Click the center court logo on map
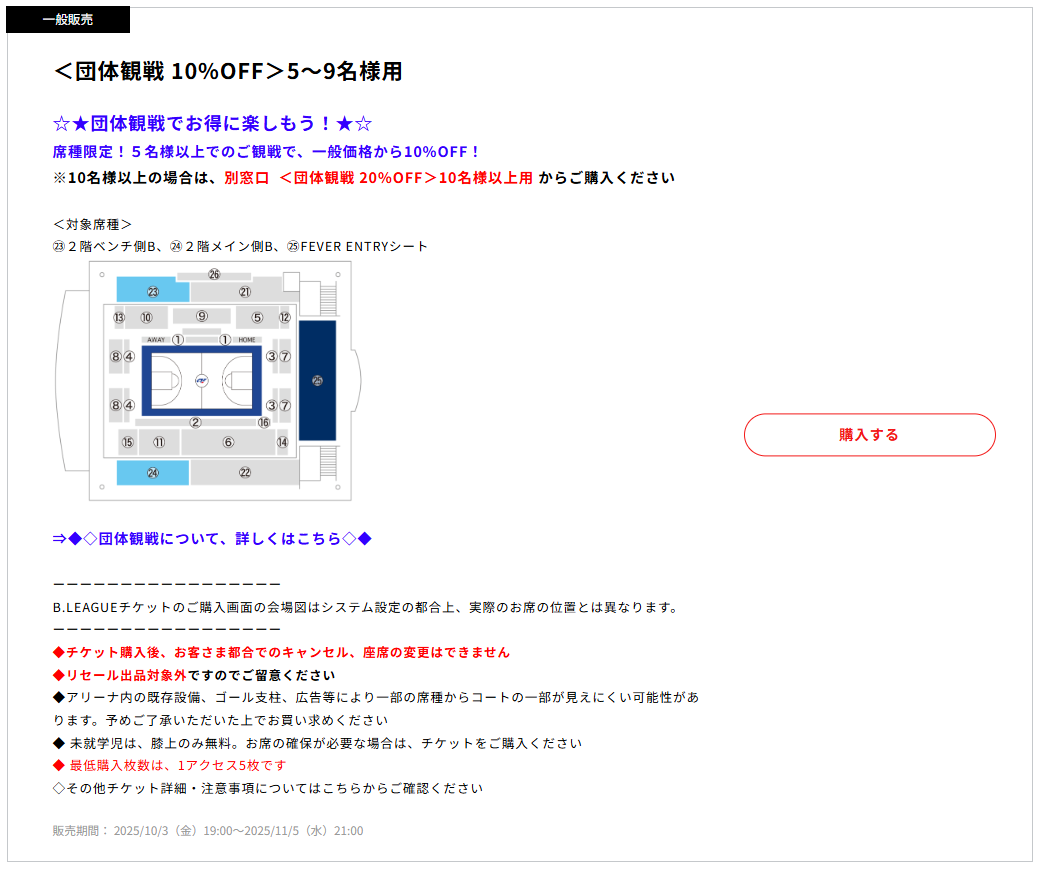 [x=202, y=380]
